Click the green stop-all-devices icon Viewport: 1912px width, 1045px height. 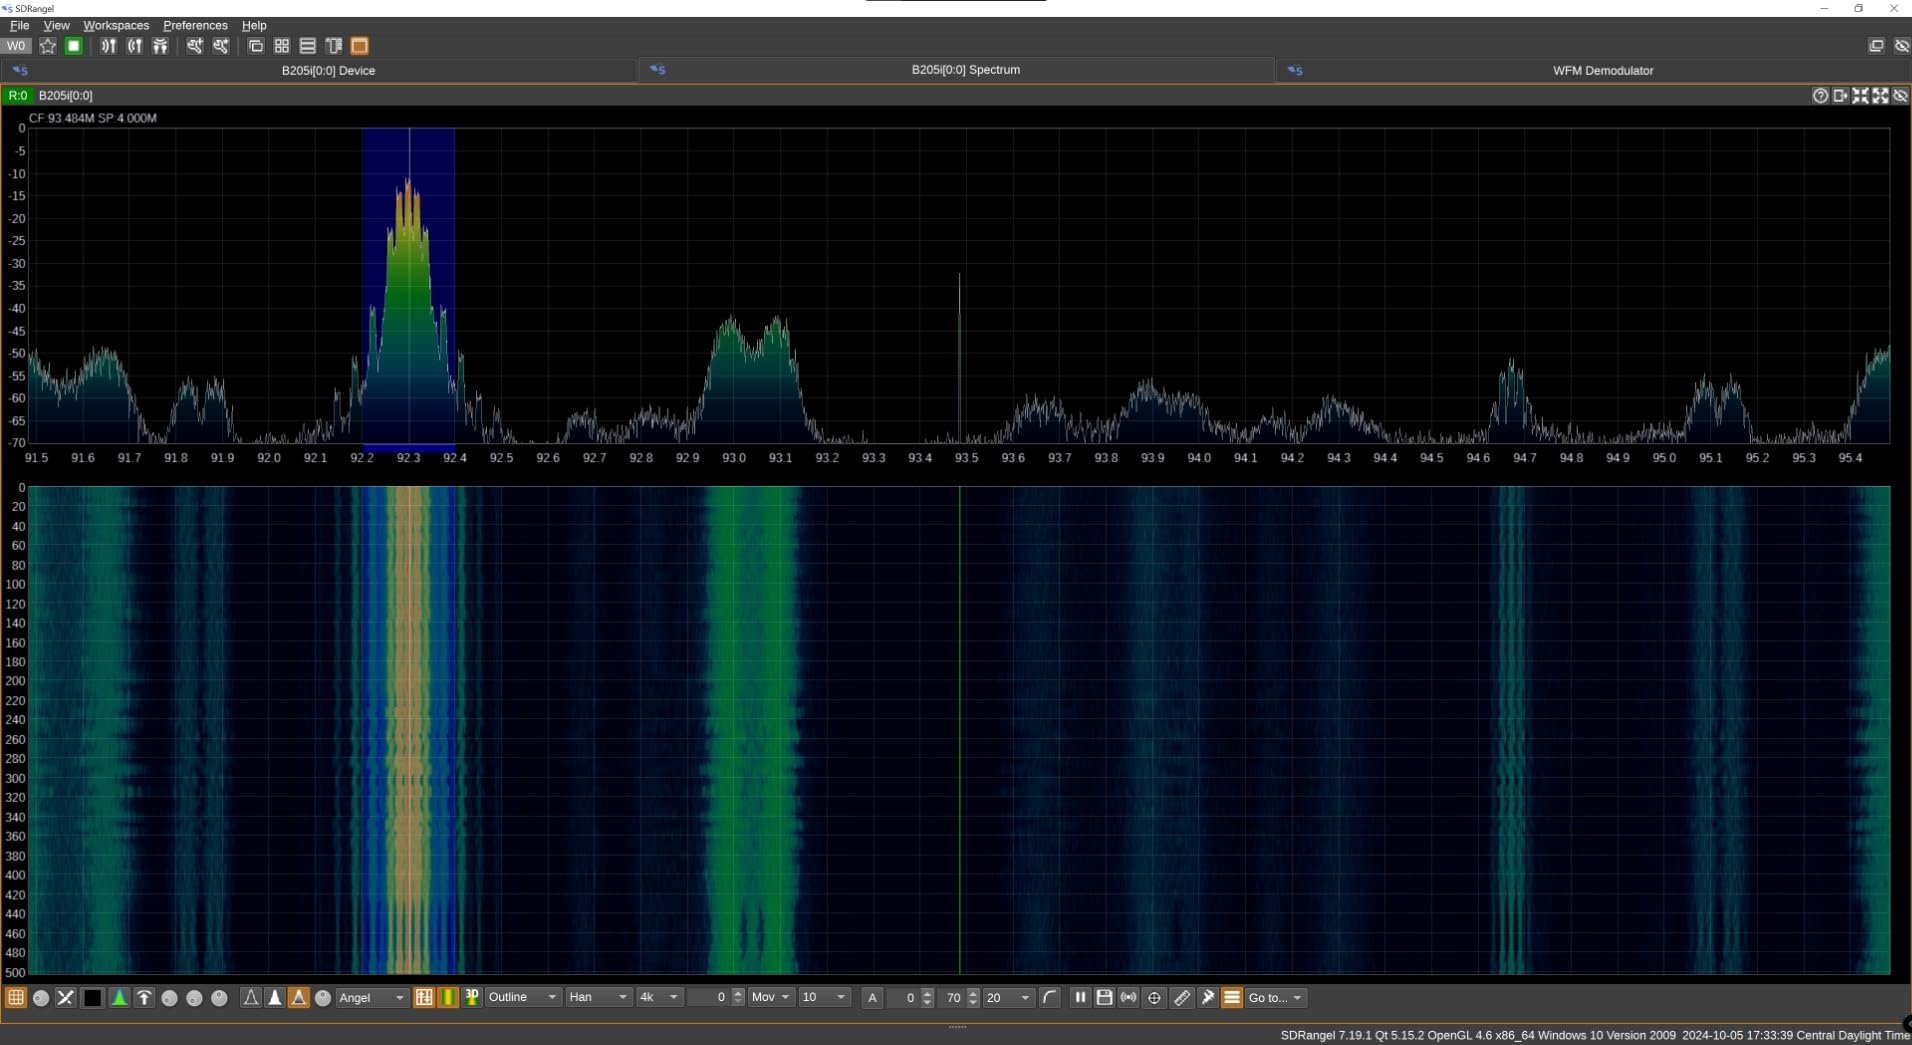(73, 46)
